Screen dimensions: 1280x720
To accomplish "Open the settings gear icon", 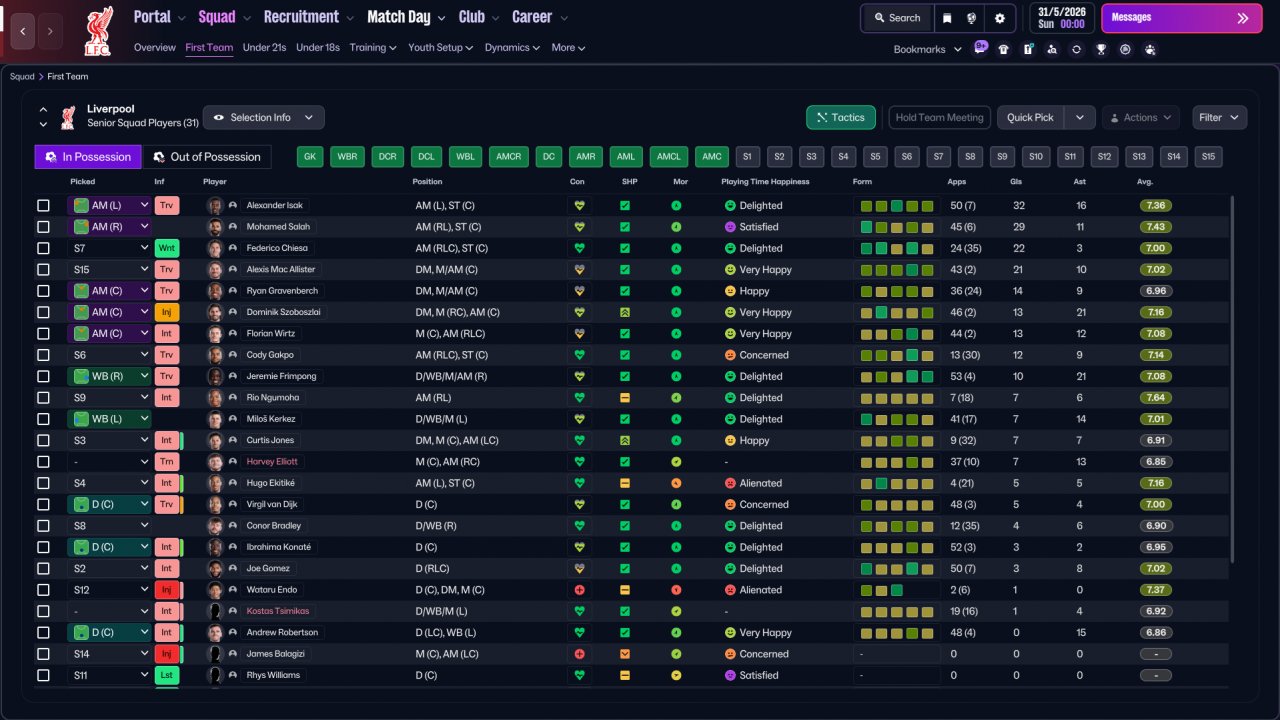I will (x=999, y=18).
